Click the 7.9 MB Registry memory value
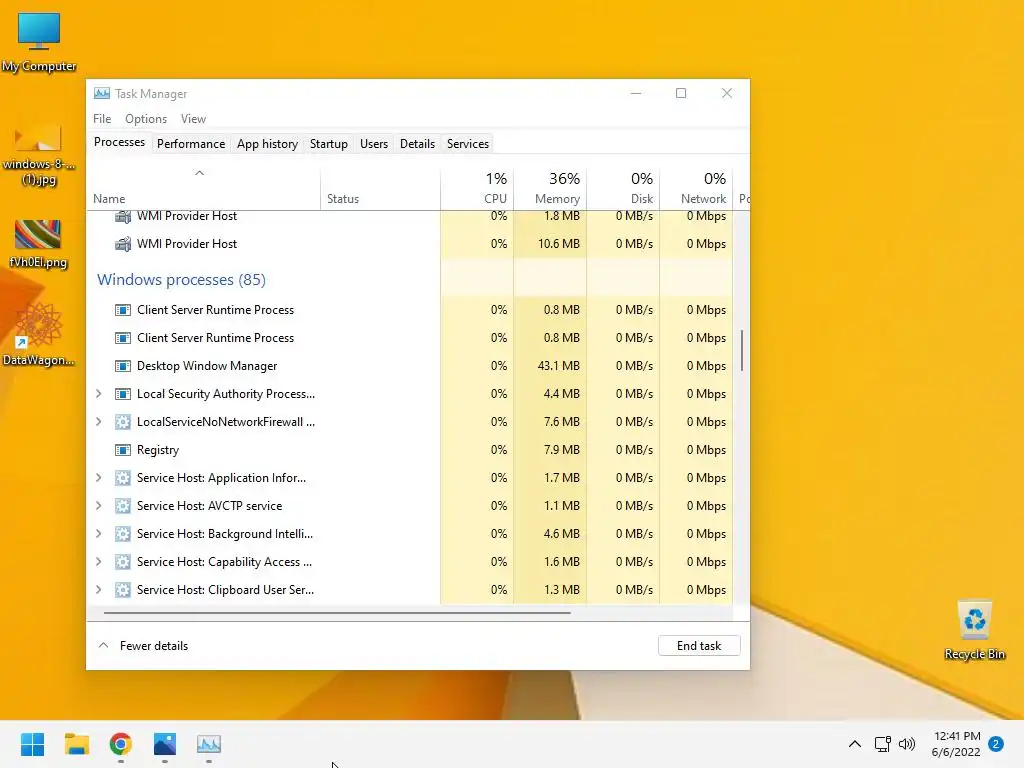Image resolution: width=1024 pixels, height=768 pixels. (562, 451)
